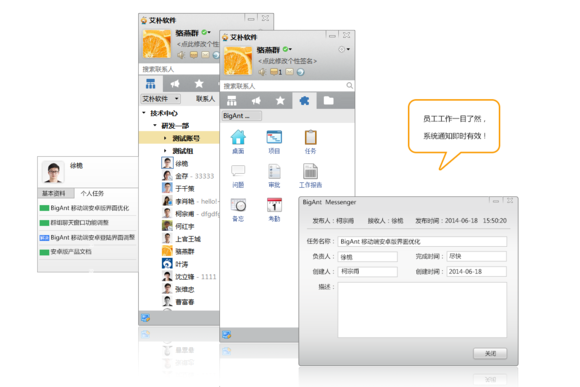Open the 备忘 memo clock icon
The width and height of the screenshot is (580, 387).
pos(238,205)
